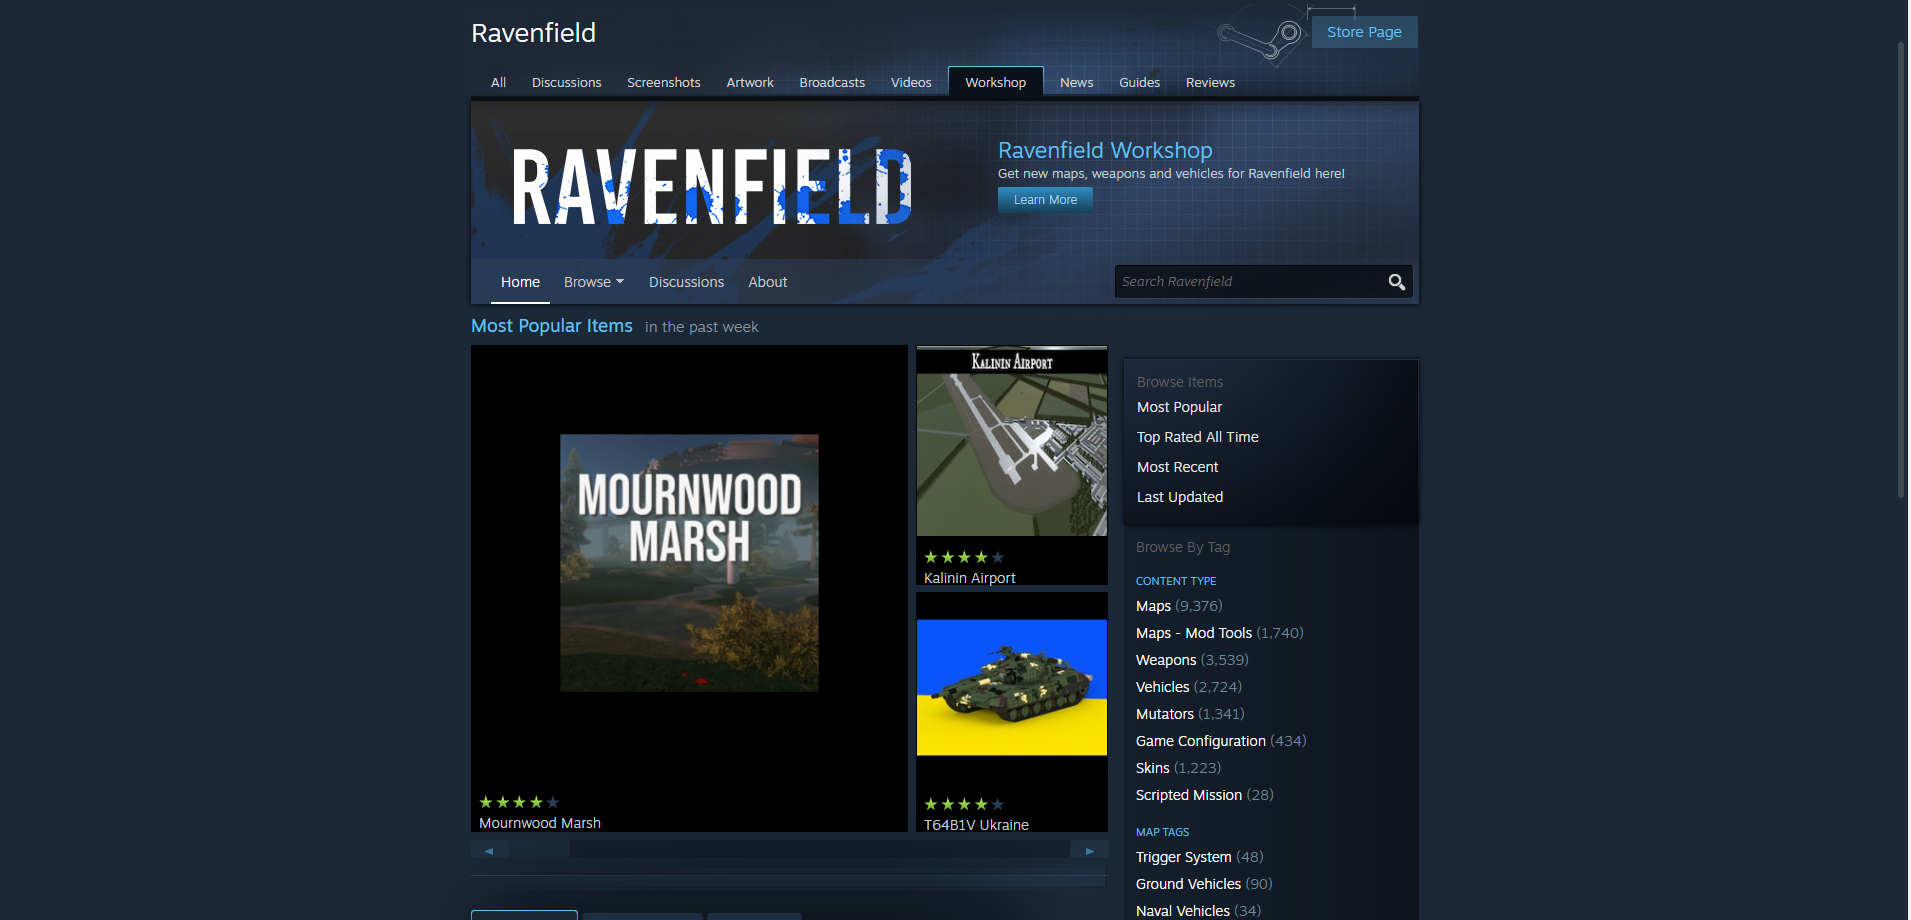Select the All community tab
This screenshot has width=1911, height=920.
[x=498, y=82]
